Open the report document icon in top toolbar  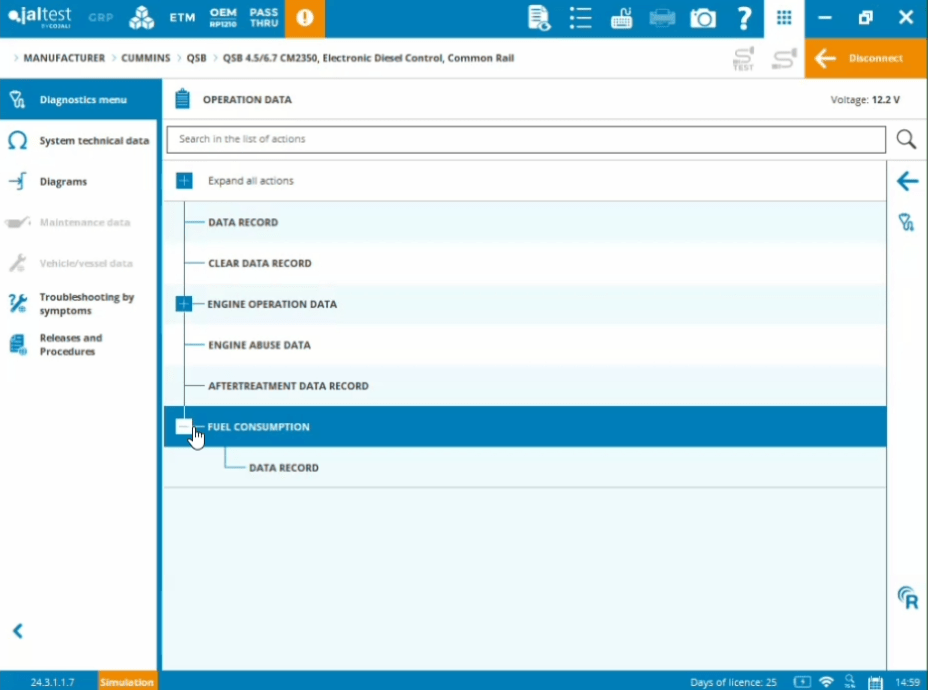tap(539, 18)
